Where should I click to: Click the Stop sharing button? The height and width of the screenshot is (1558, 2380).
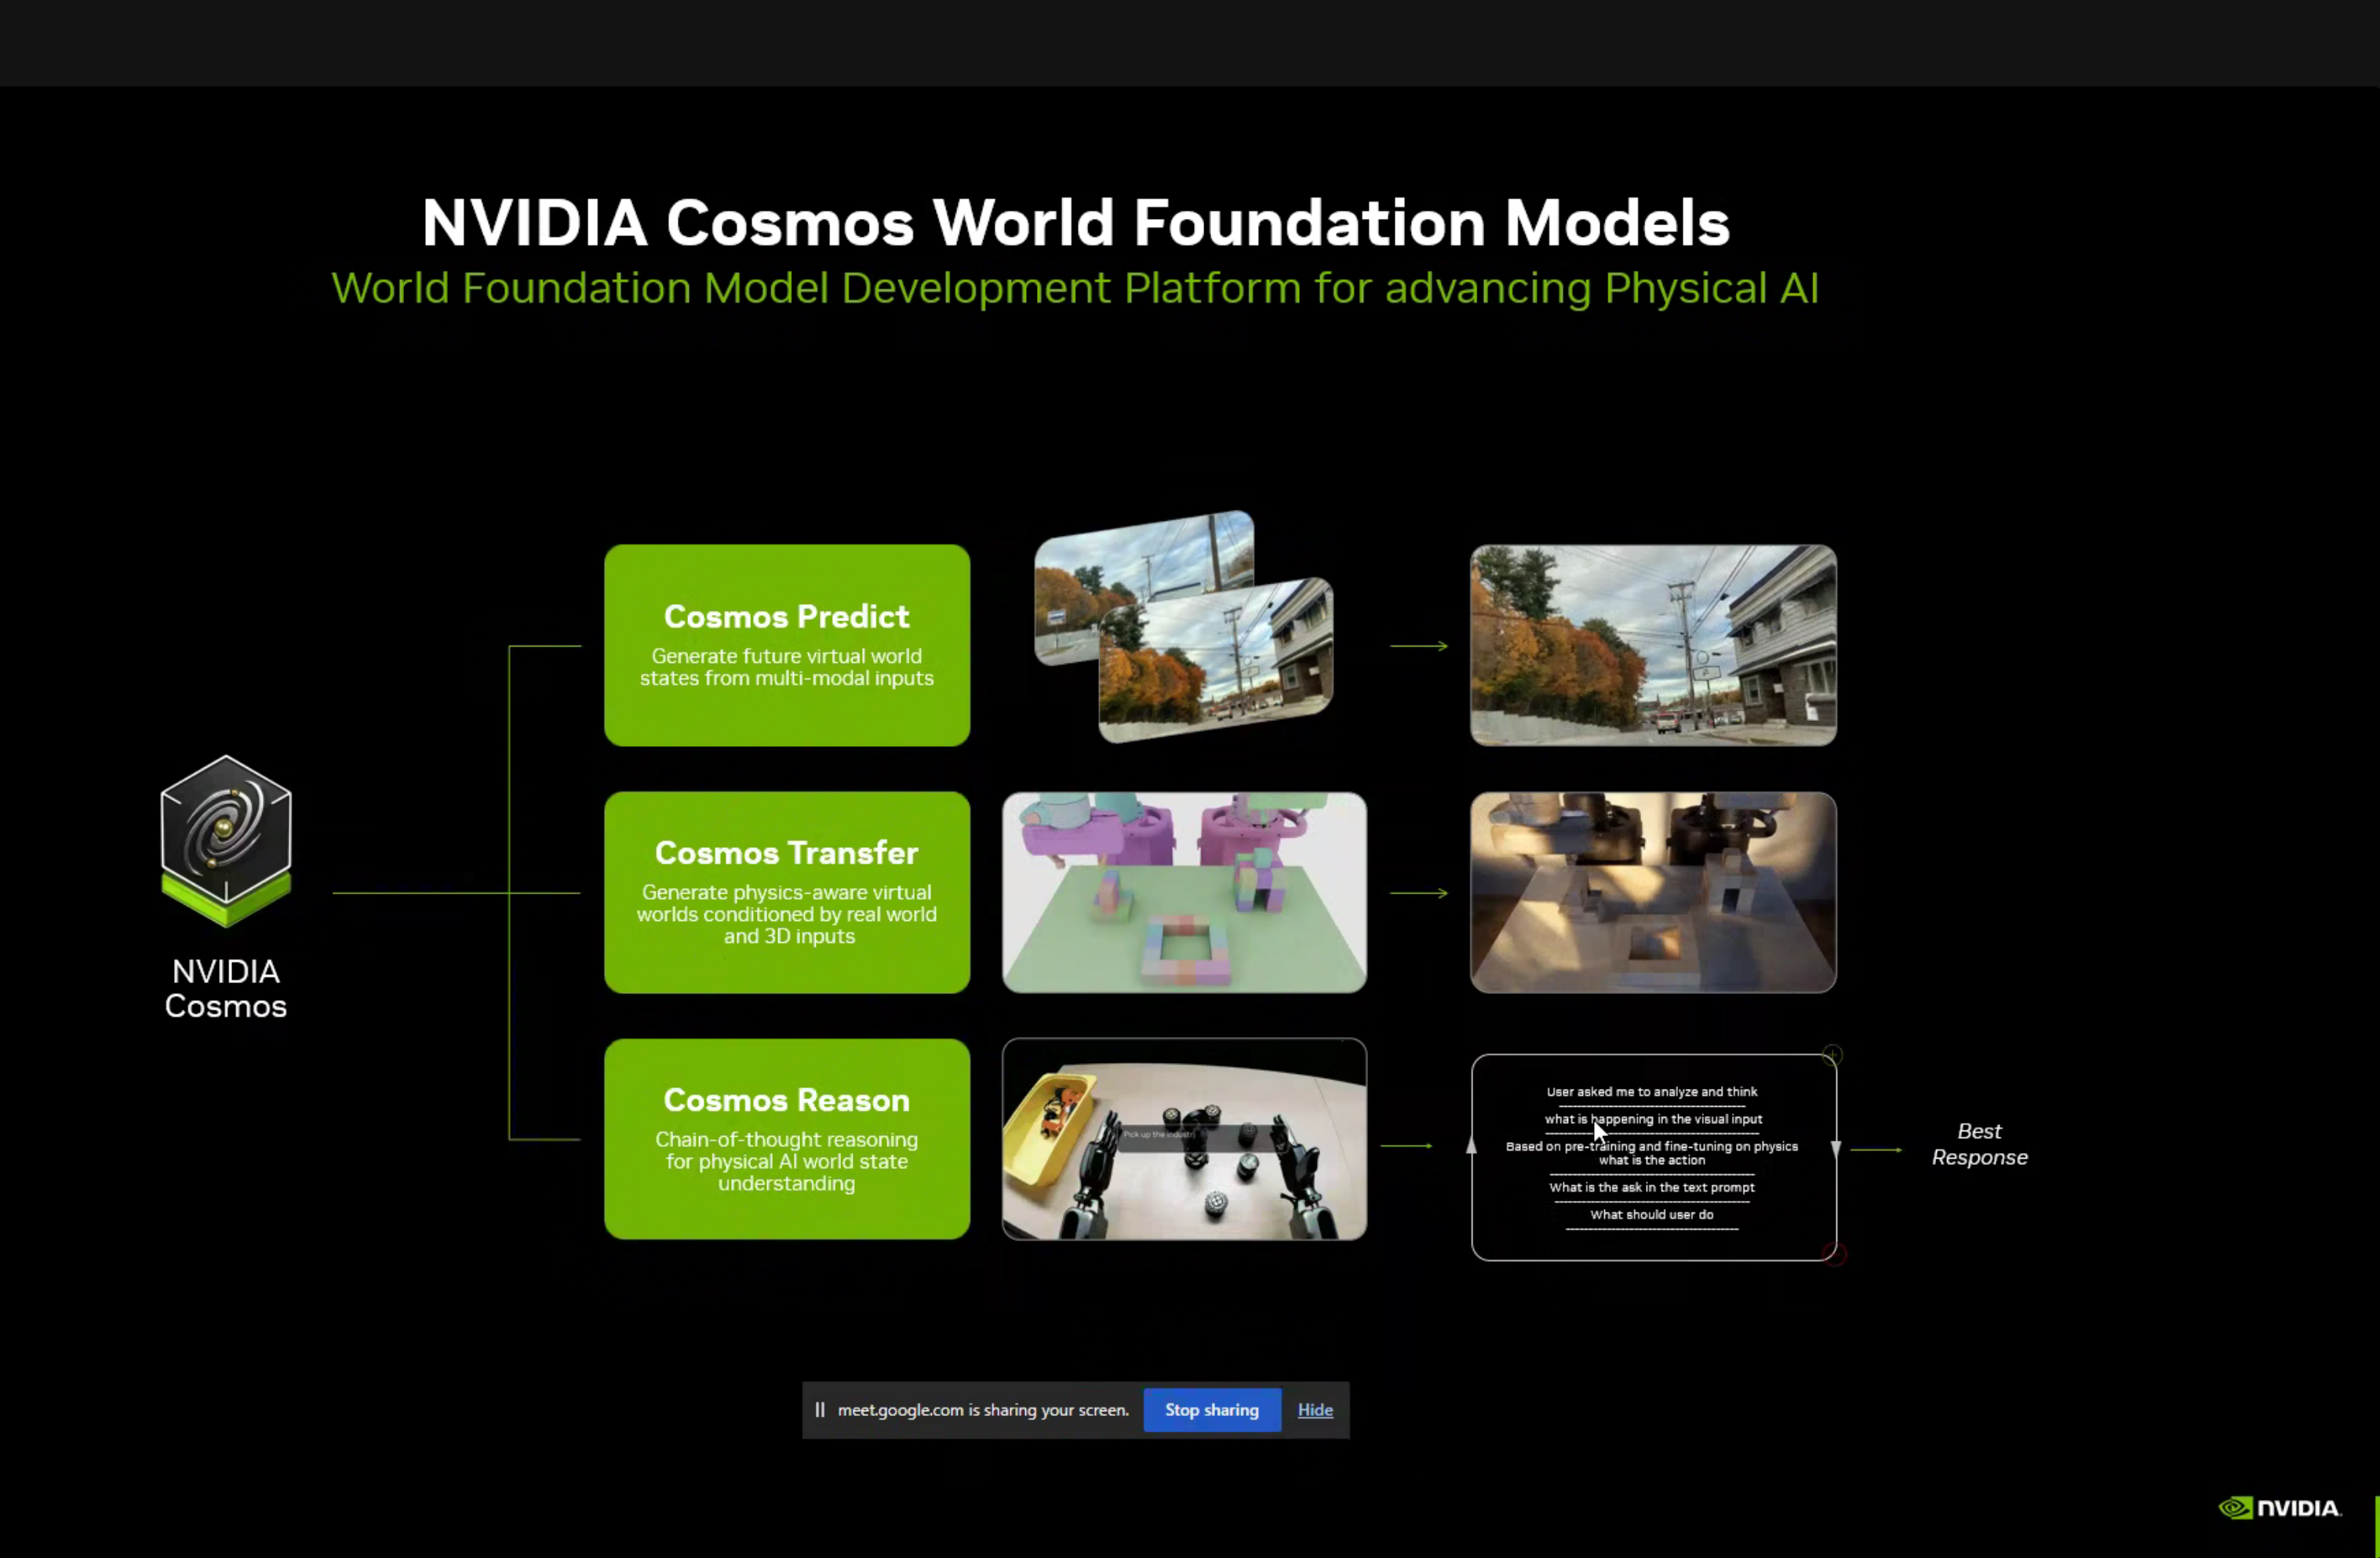[x=1211, y=1409]
